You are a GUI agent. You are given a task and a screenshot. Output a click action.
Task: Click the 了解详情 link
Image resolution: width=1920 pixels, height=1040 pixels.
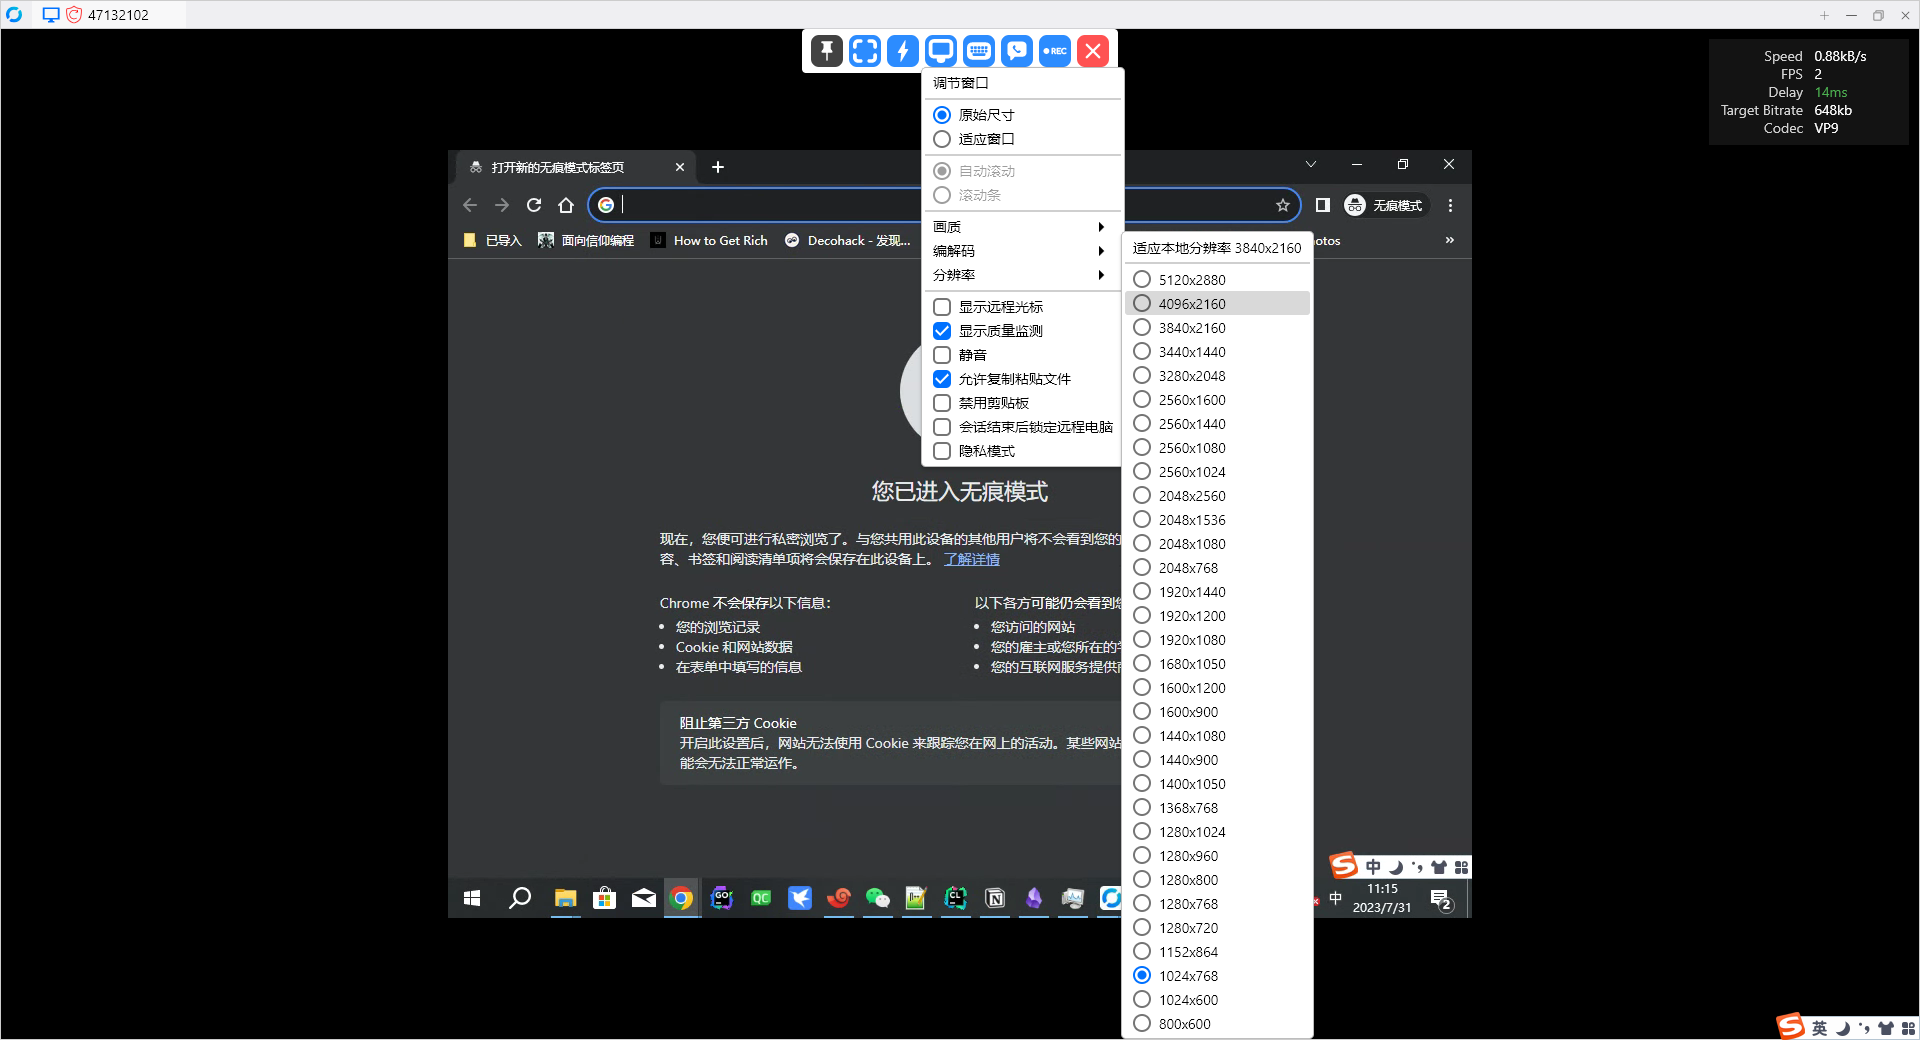tap(970, 559)
